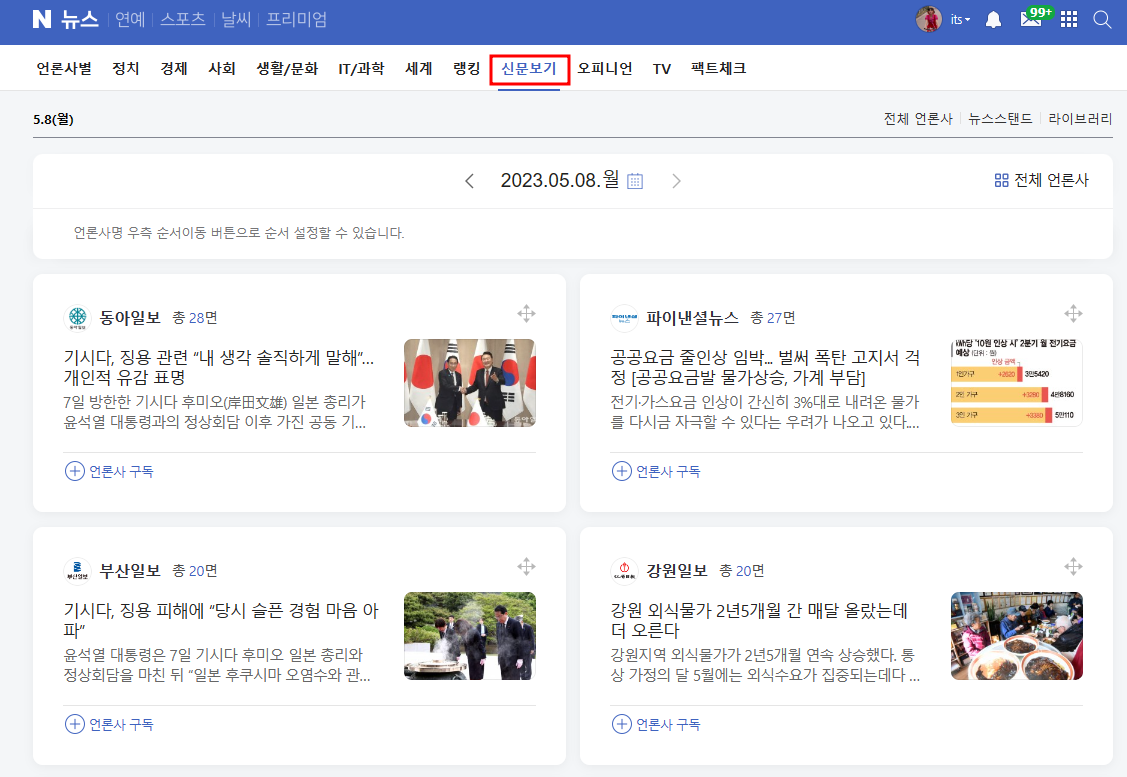Open the 전체 언론사 link below tabs

(x=918, y=119)
